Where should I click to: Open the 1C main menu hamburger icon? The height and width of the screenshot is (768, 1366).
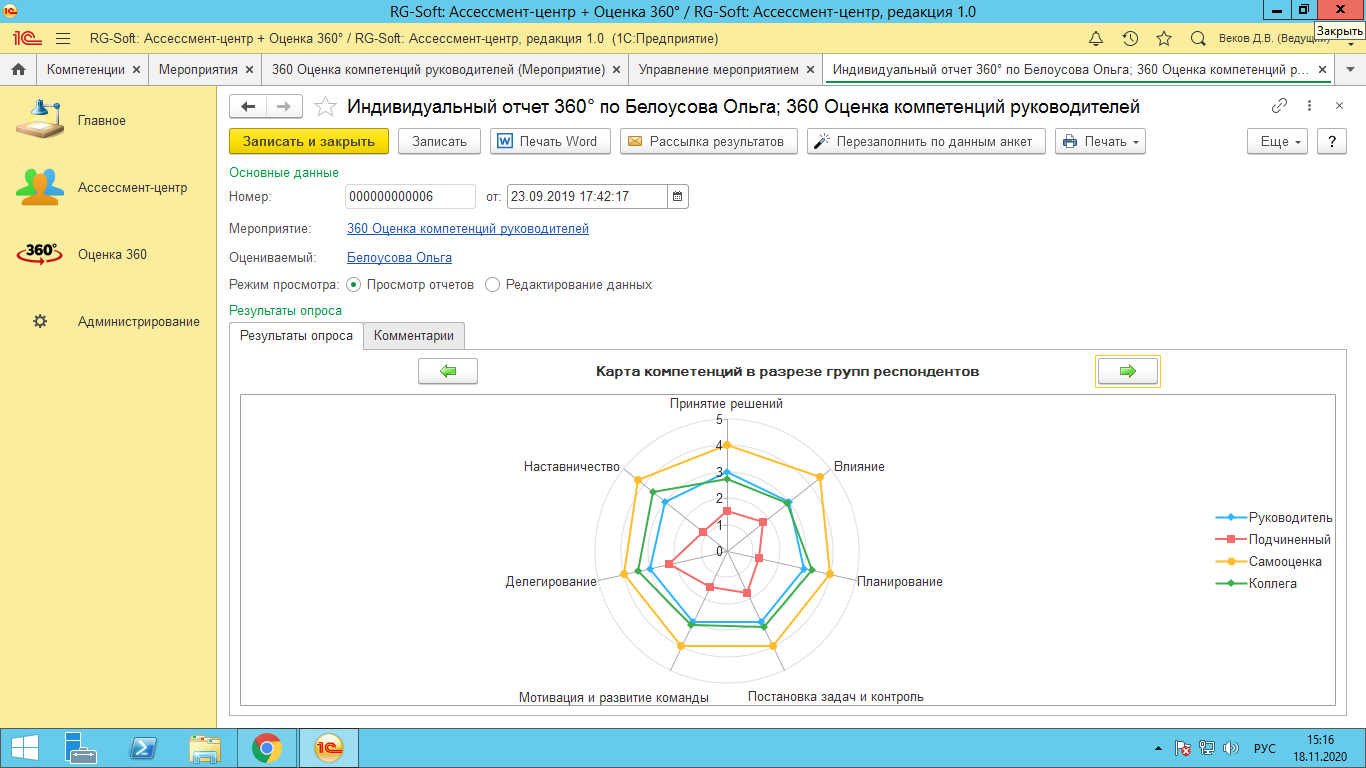[63, 39]
